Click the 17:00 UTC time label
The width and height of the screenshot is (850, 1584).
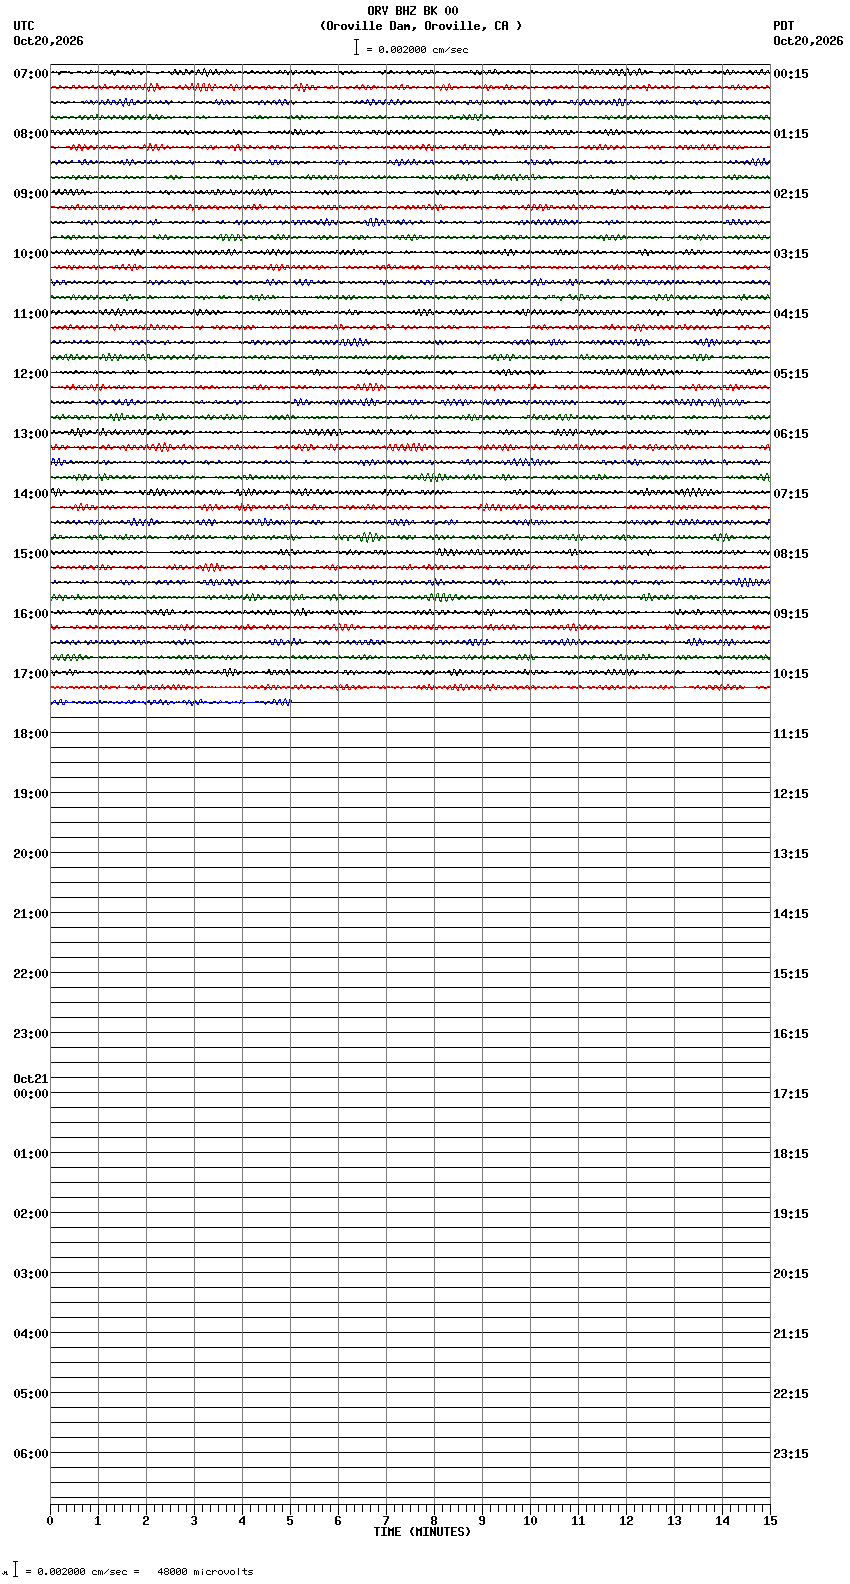tap(31, 674)
